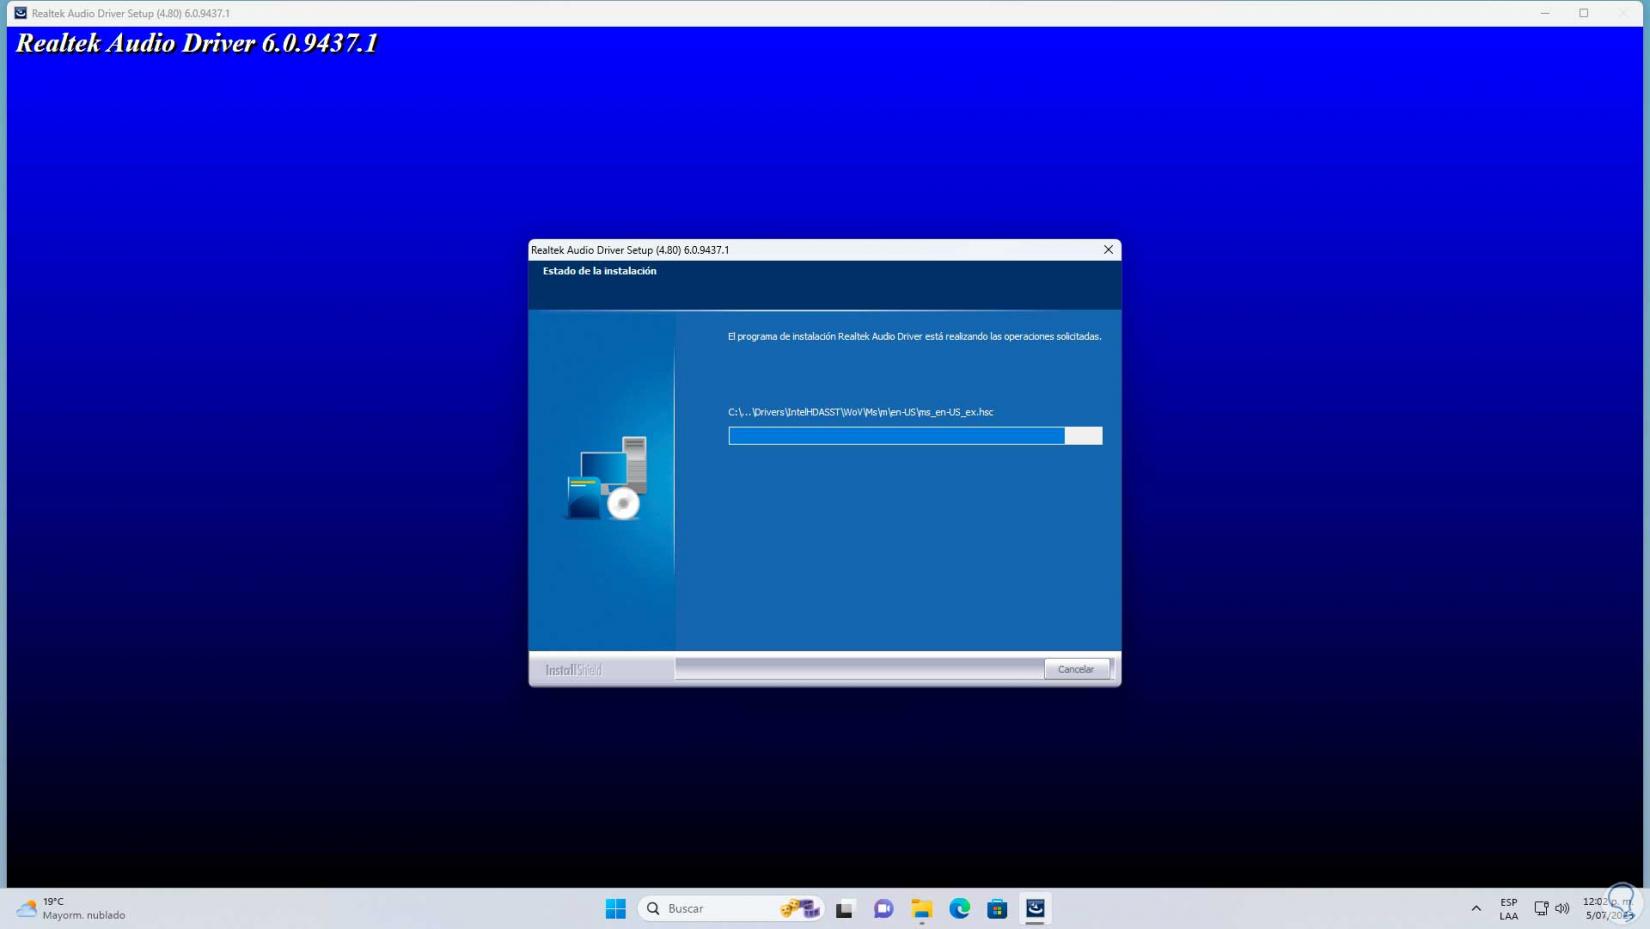Viewport: 1650px width, 929px height.
Task: Click the file path ending in ms_en-US_ex.hsc
Action: click(x=861, y=412)
